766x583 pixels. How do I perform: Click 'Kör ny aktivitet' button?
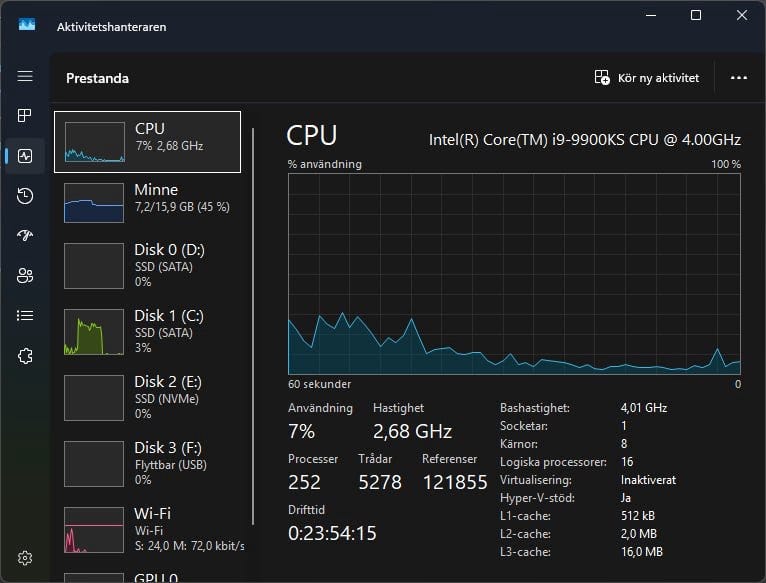tap(646, 78)
